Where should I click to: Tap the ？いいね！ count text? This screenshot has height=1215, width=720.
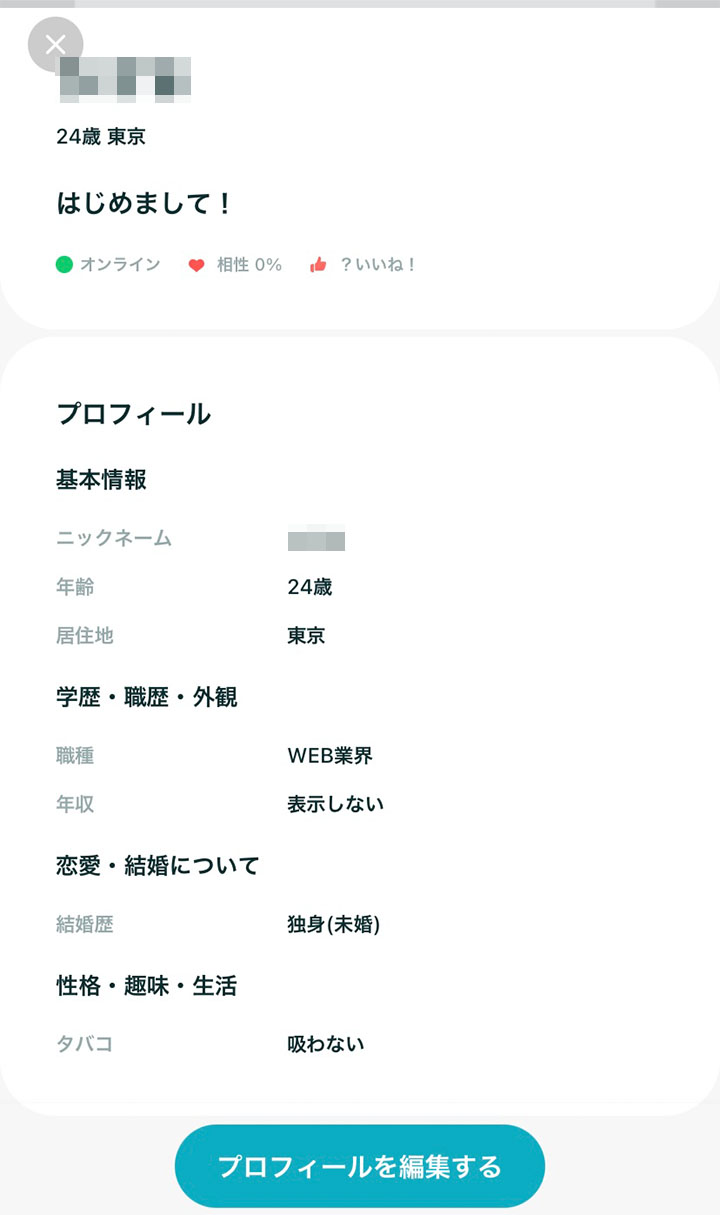point(378,265)
